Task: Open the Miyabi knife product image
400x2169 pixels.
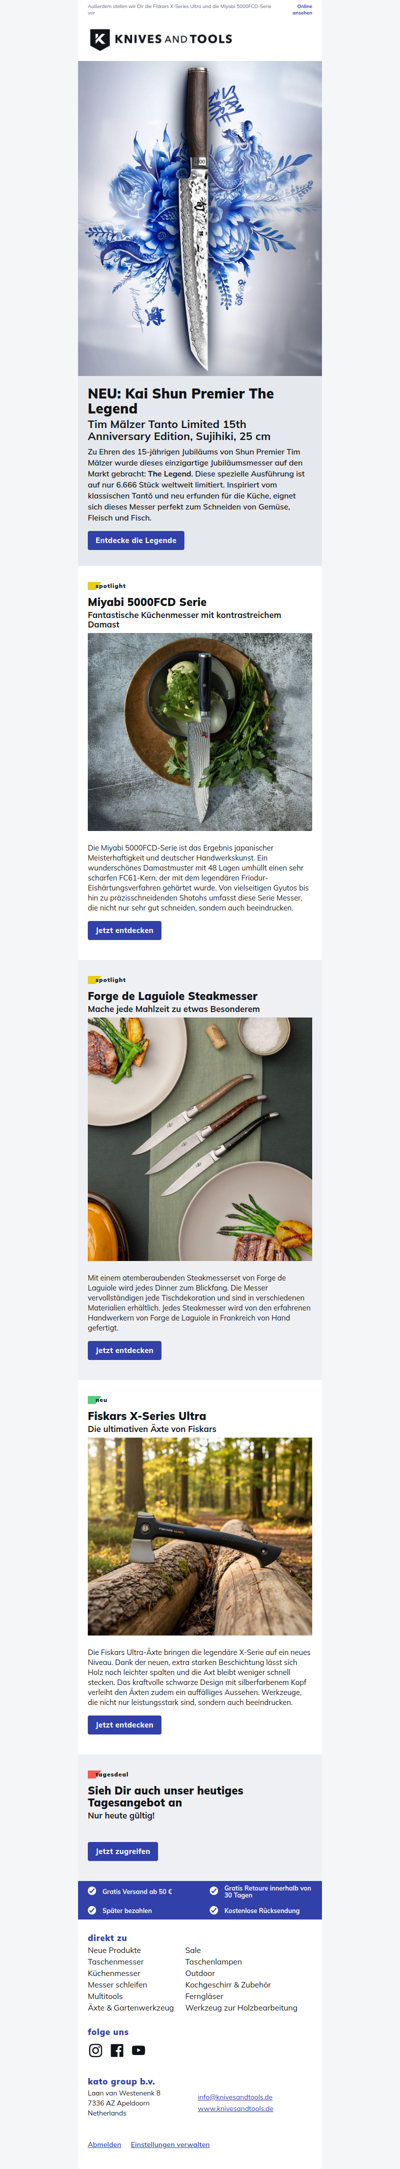Action: [x=200, y=732]
